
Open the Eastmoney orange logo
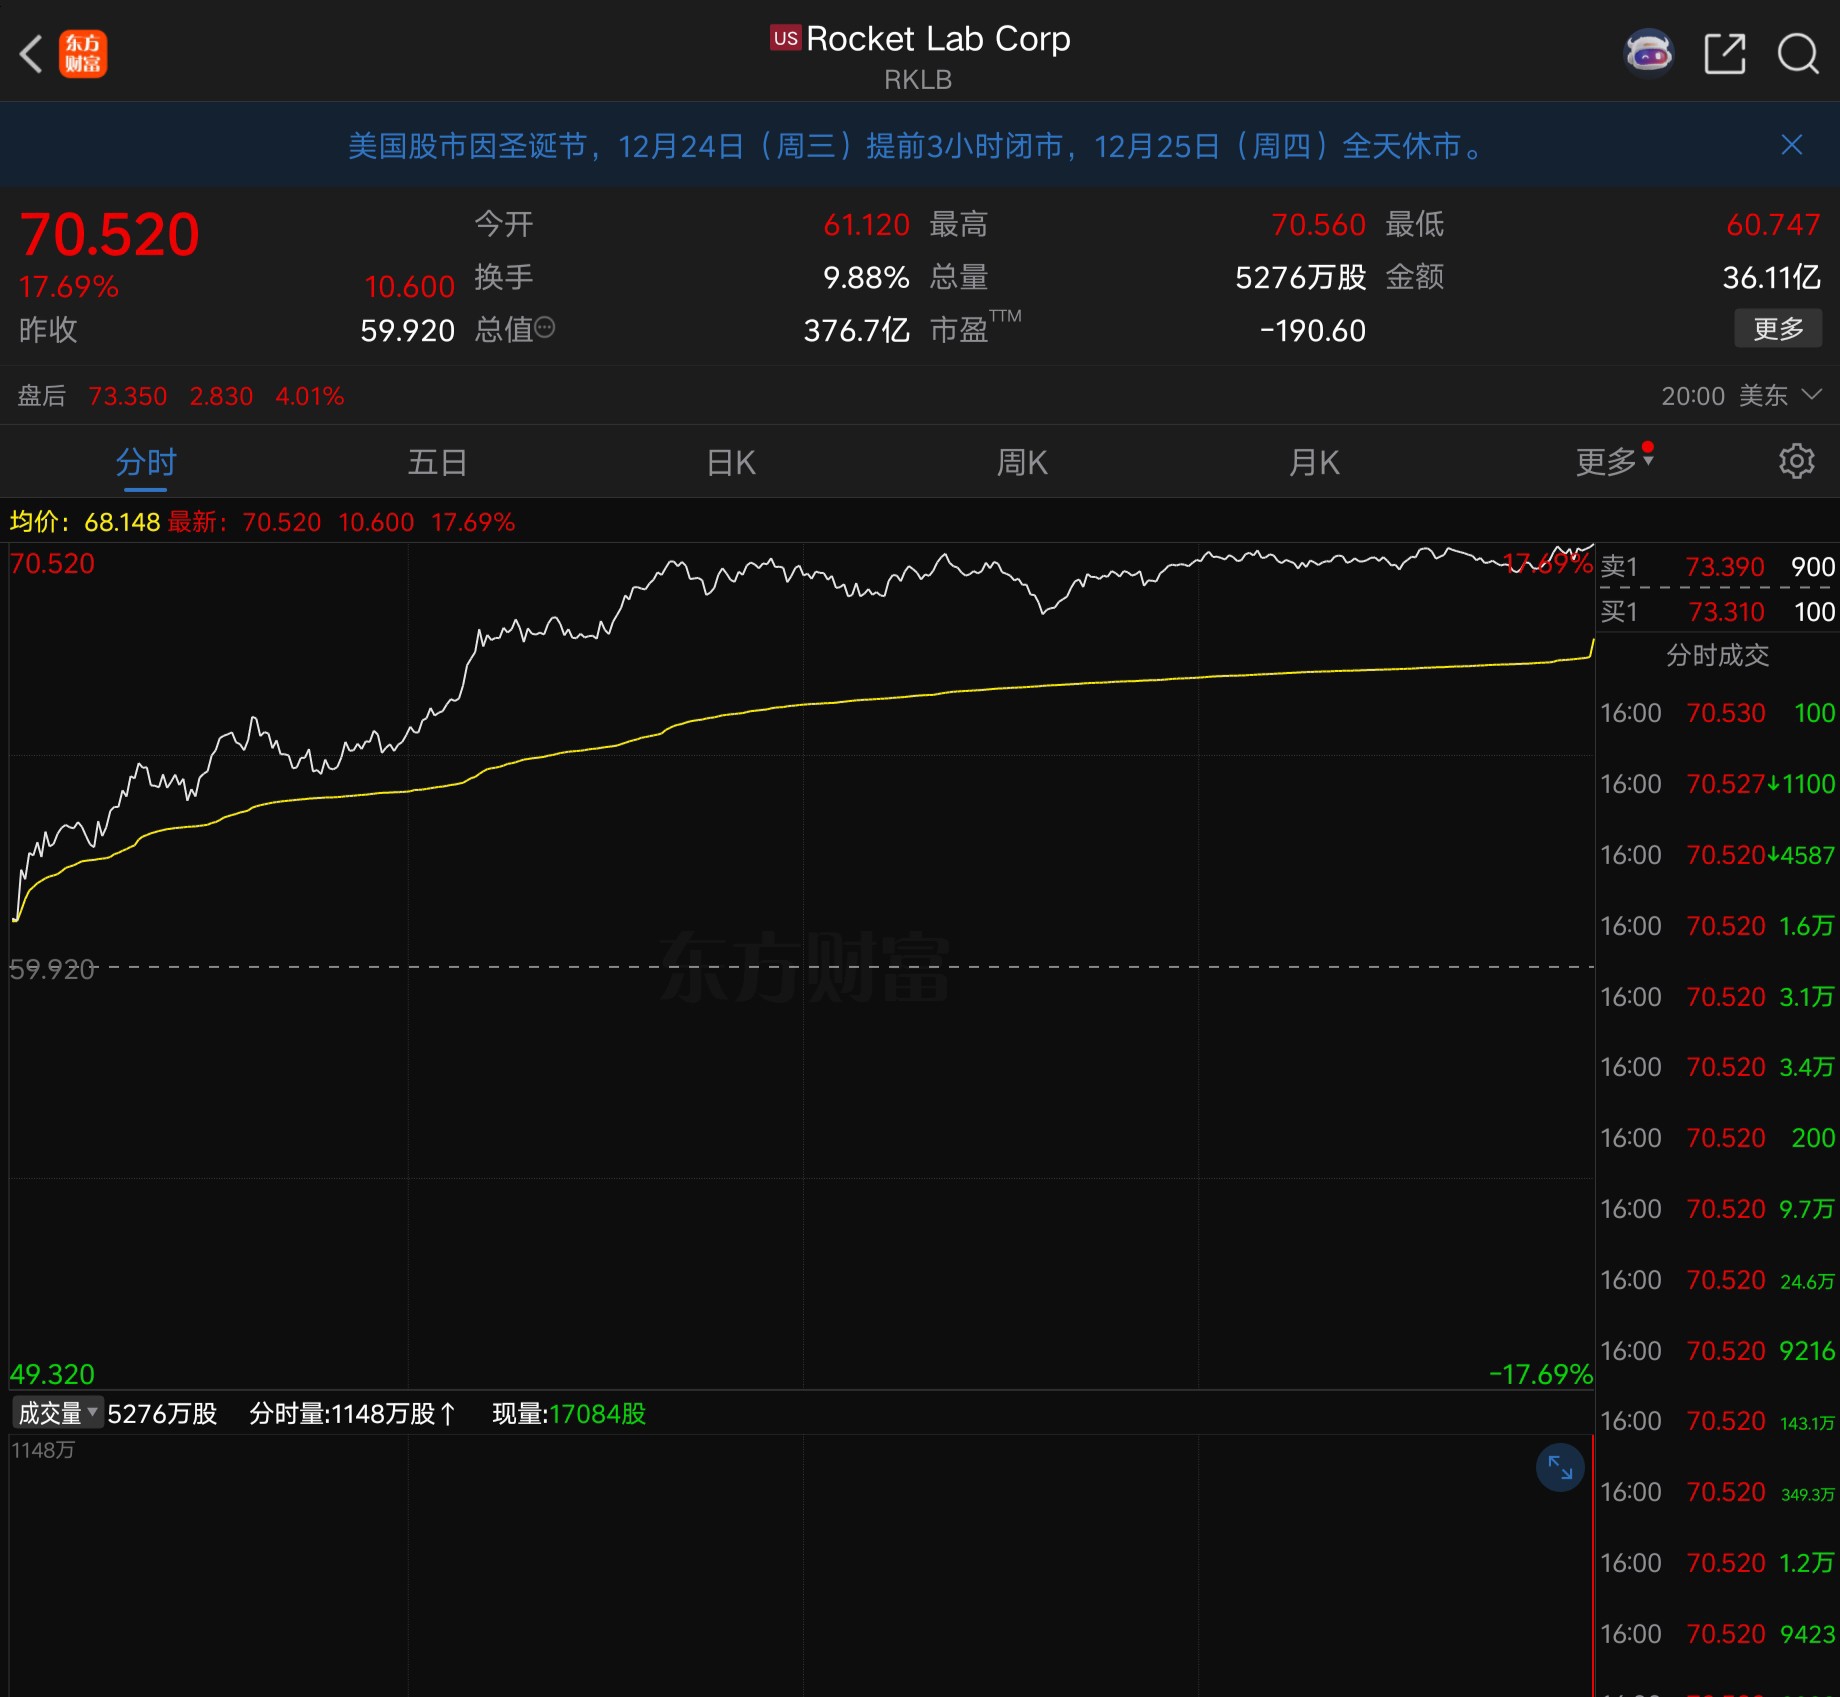(83, 54)
